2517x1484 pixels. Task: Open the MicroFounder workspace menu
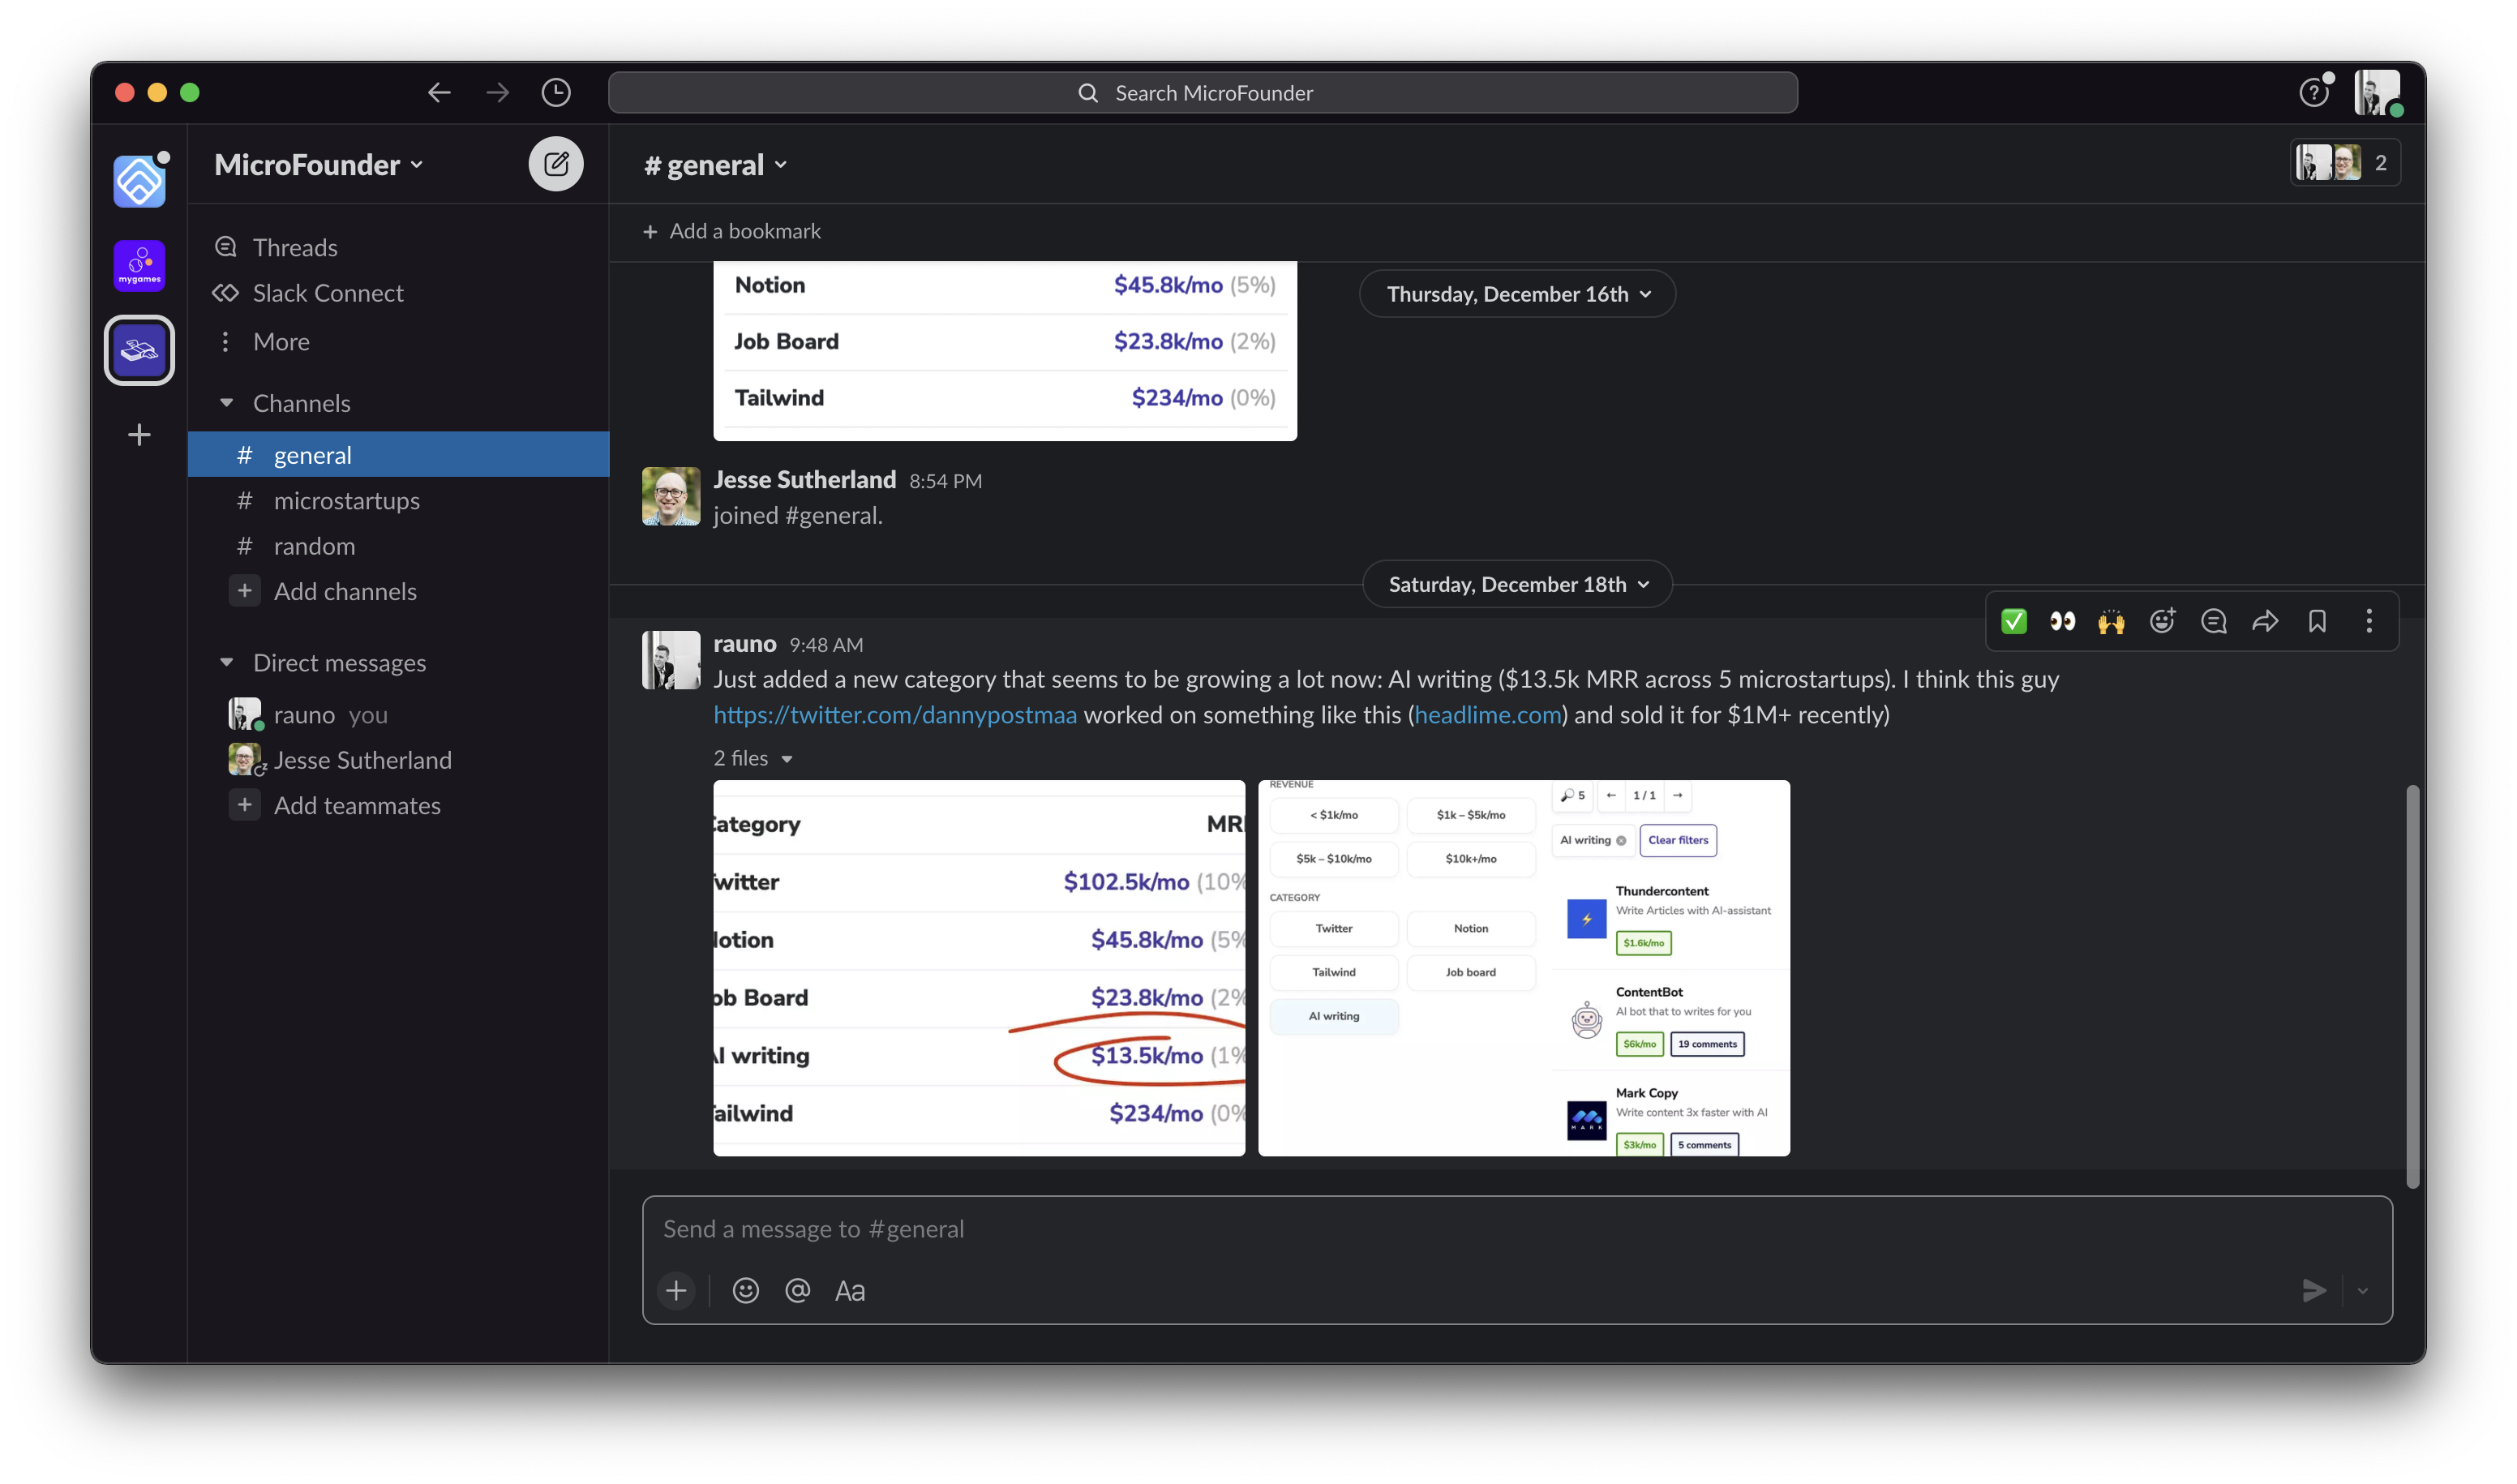click(319, 165)
